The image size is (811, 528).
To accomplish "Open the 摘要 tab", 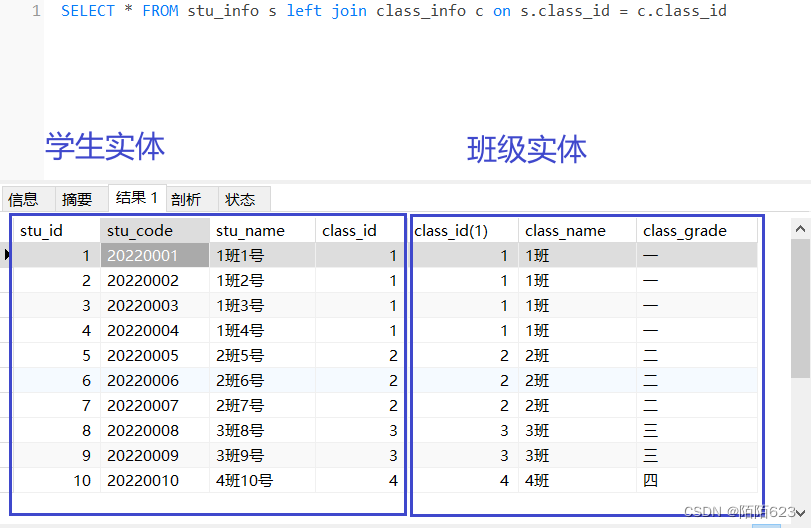I will [77, 199].
